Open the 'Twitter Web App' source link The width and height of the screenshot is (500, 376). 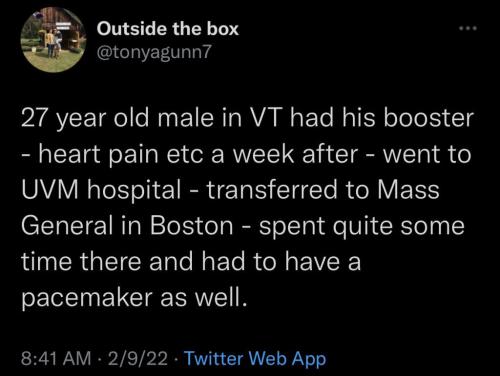[255, 358]
